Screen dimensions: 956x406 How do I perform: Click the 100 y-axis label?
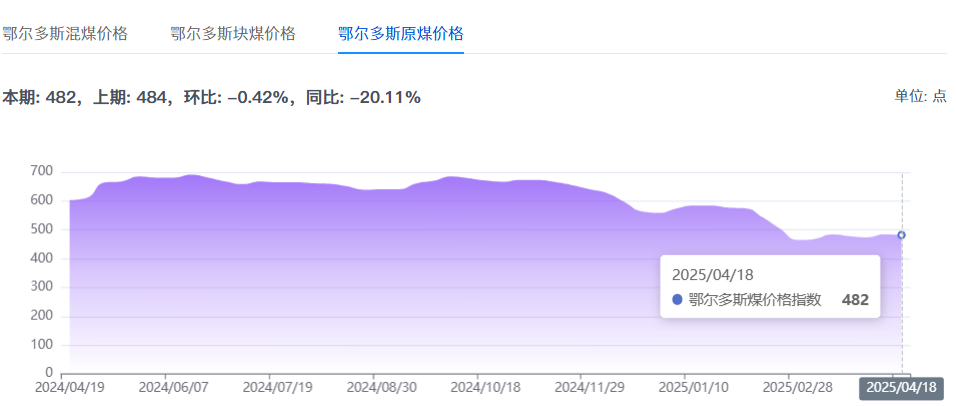point(41,345)
